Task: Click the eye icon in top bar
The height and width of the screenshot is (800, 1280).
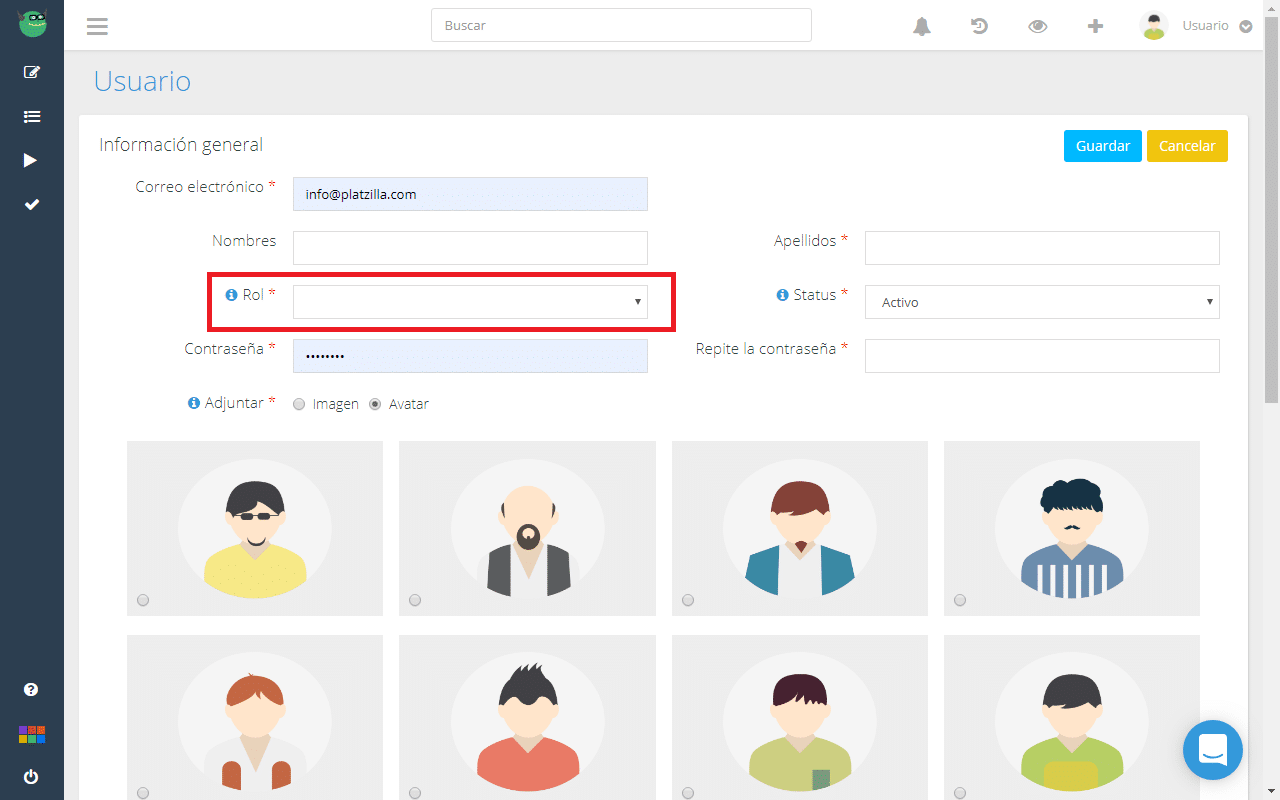Action: 1037,26
